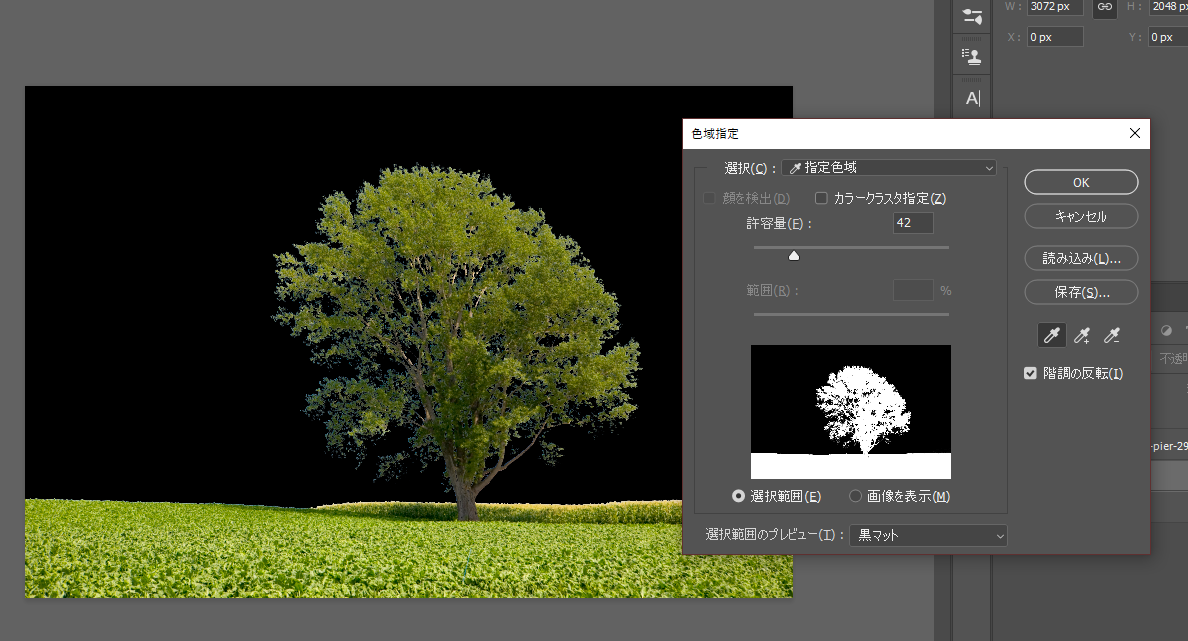Viewport: 1188px width, 641px height.
Task: Choose the 選択範囲 radio button
Action: [739, 496]
